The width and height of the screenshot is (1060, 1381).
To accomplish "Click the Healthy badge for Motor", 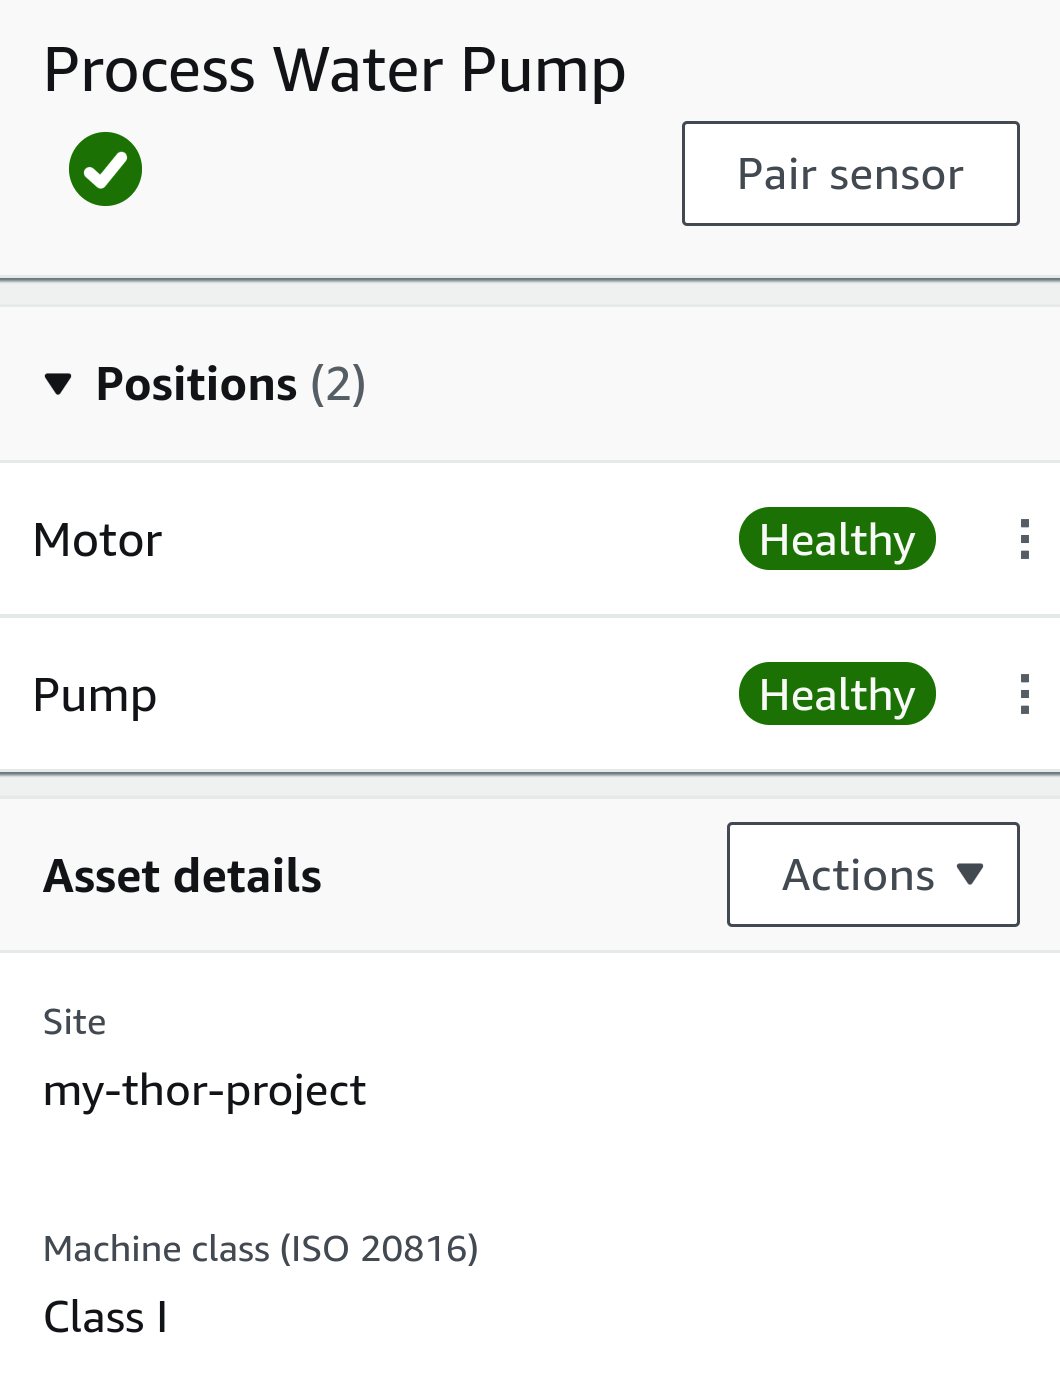I will pos(837,539).
